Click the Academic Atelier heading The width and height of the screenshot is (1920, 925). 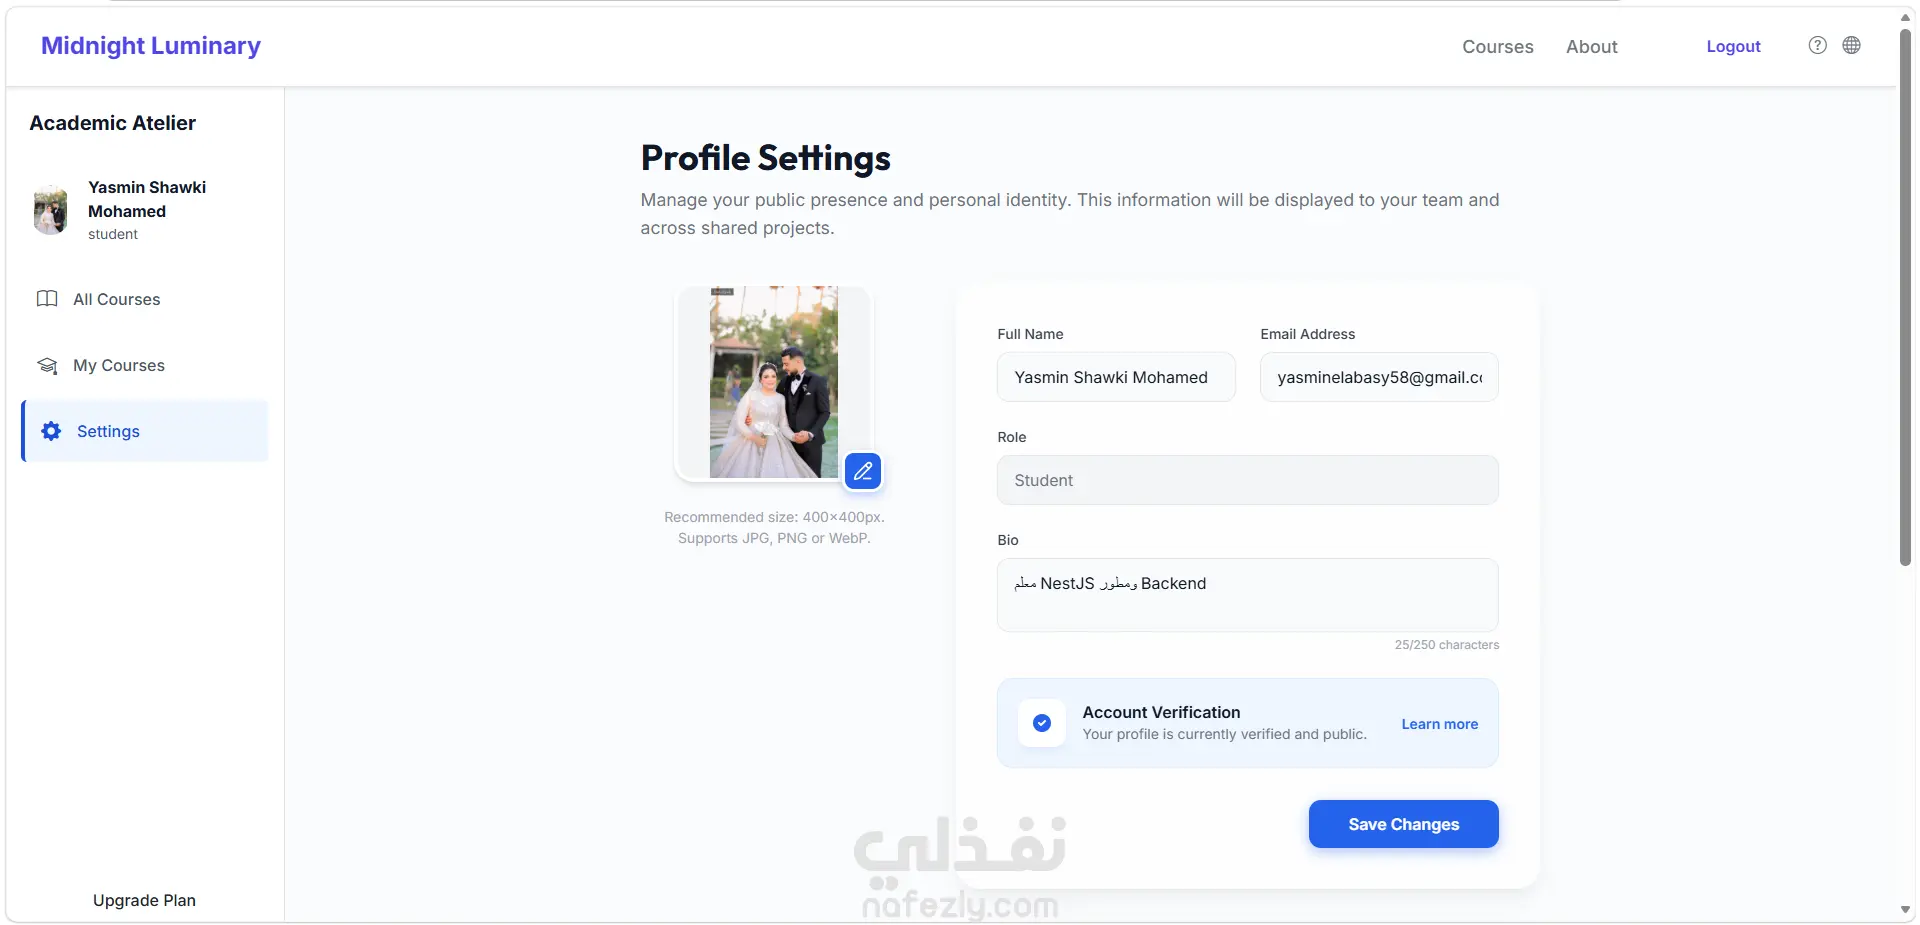pos(113,123)
